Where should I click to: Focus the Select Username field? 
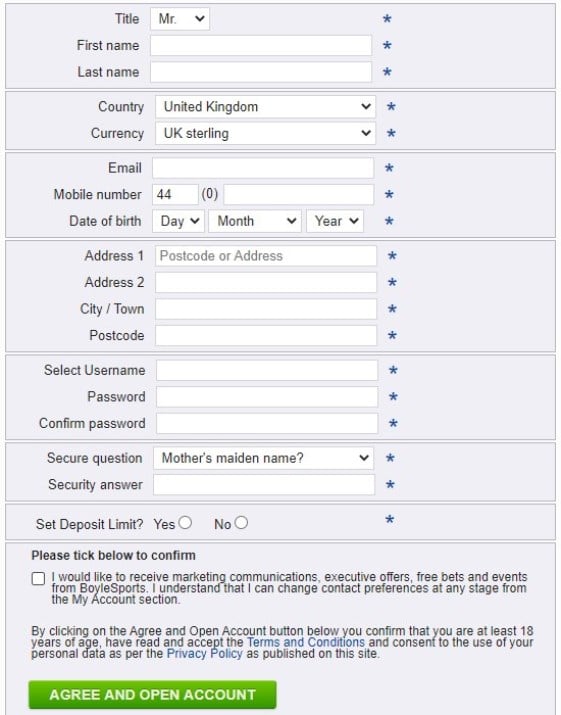coord(267,370)
